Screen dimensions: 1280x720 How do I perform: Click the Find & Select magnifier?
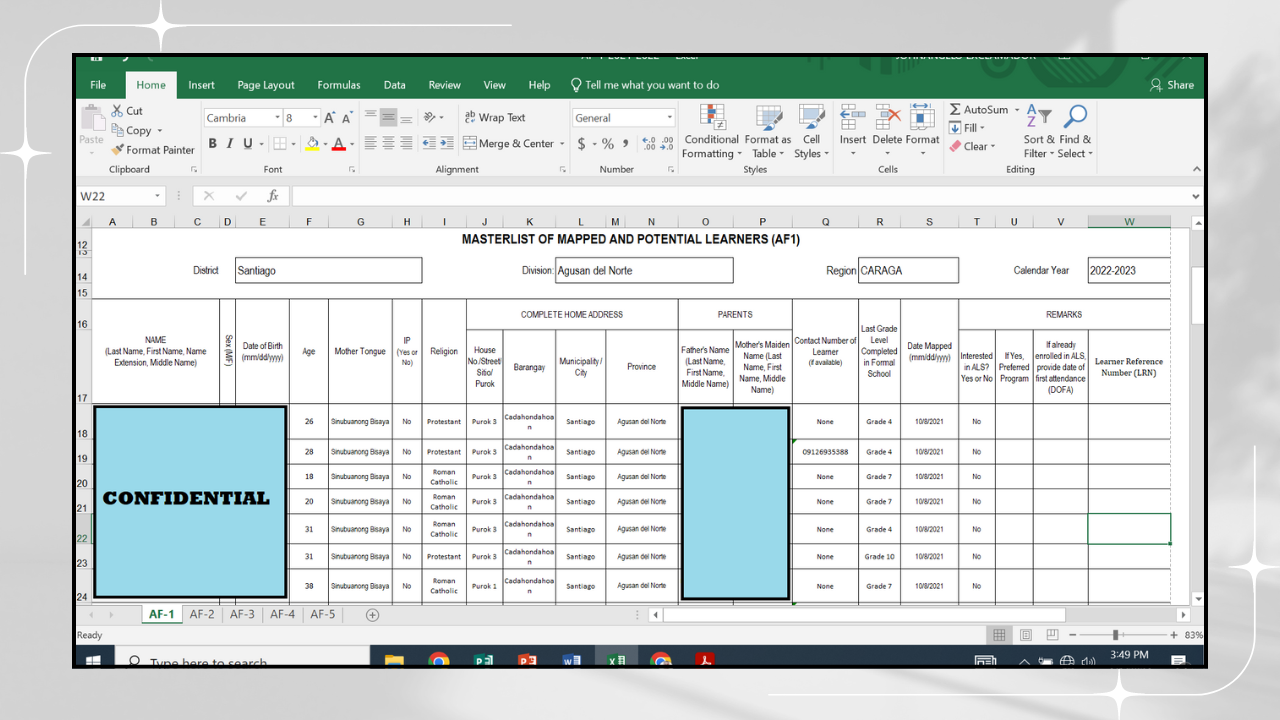tap(1075, 117)
